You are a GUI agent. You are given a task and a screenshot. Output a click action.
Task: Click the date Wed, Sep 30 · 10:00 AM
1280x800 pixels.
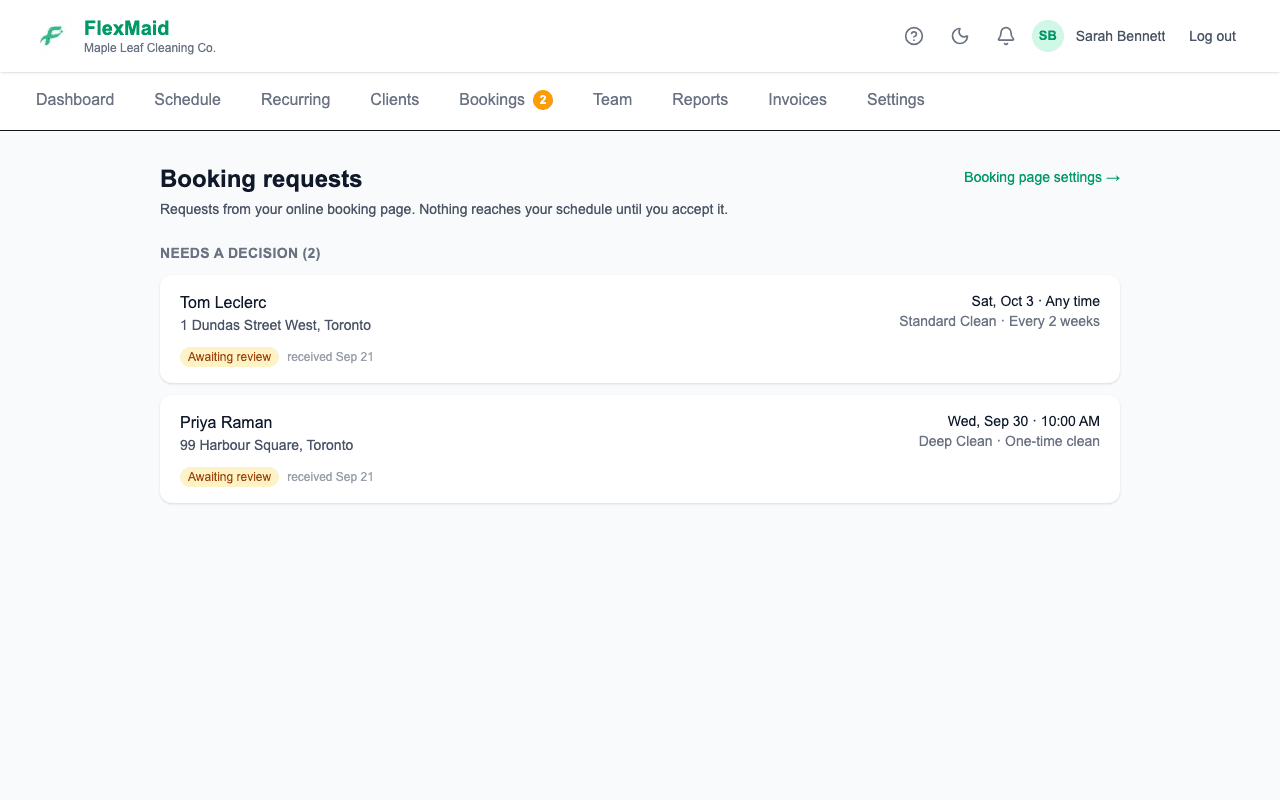[x=1023, y=421]
